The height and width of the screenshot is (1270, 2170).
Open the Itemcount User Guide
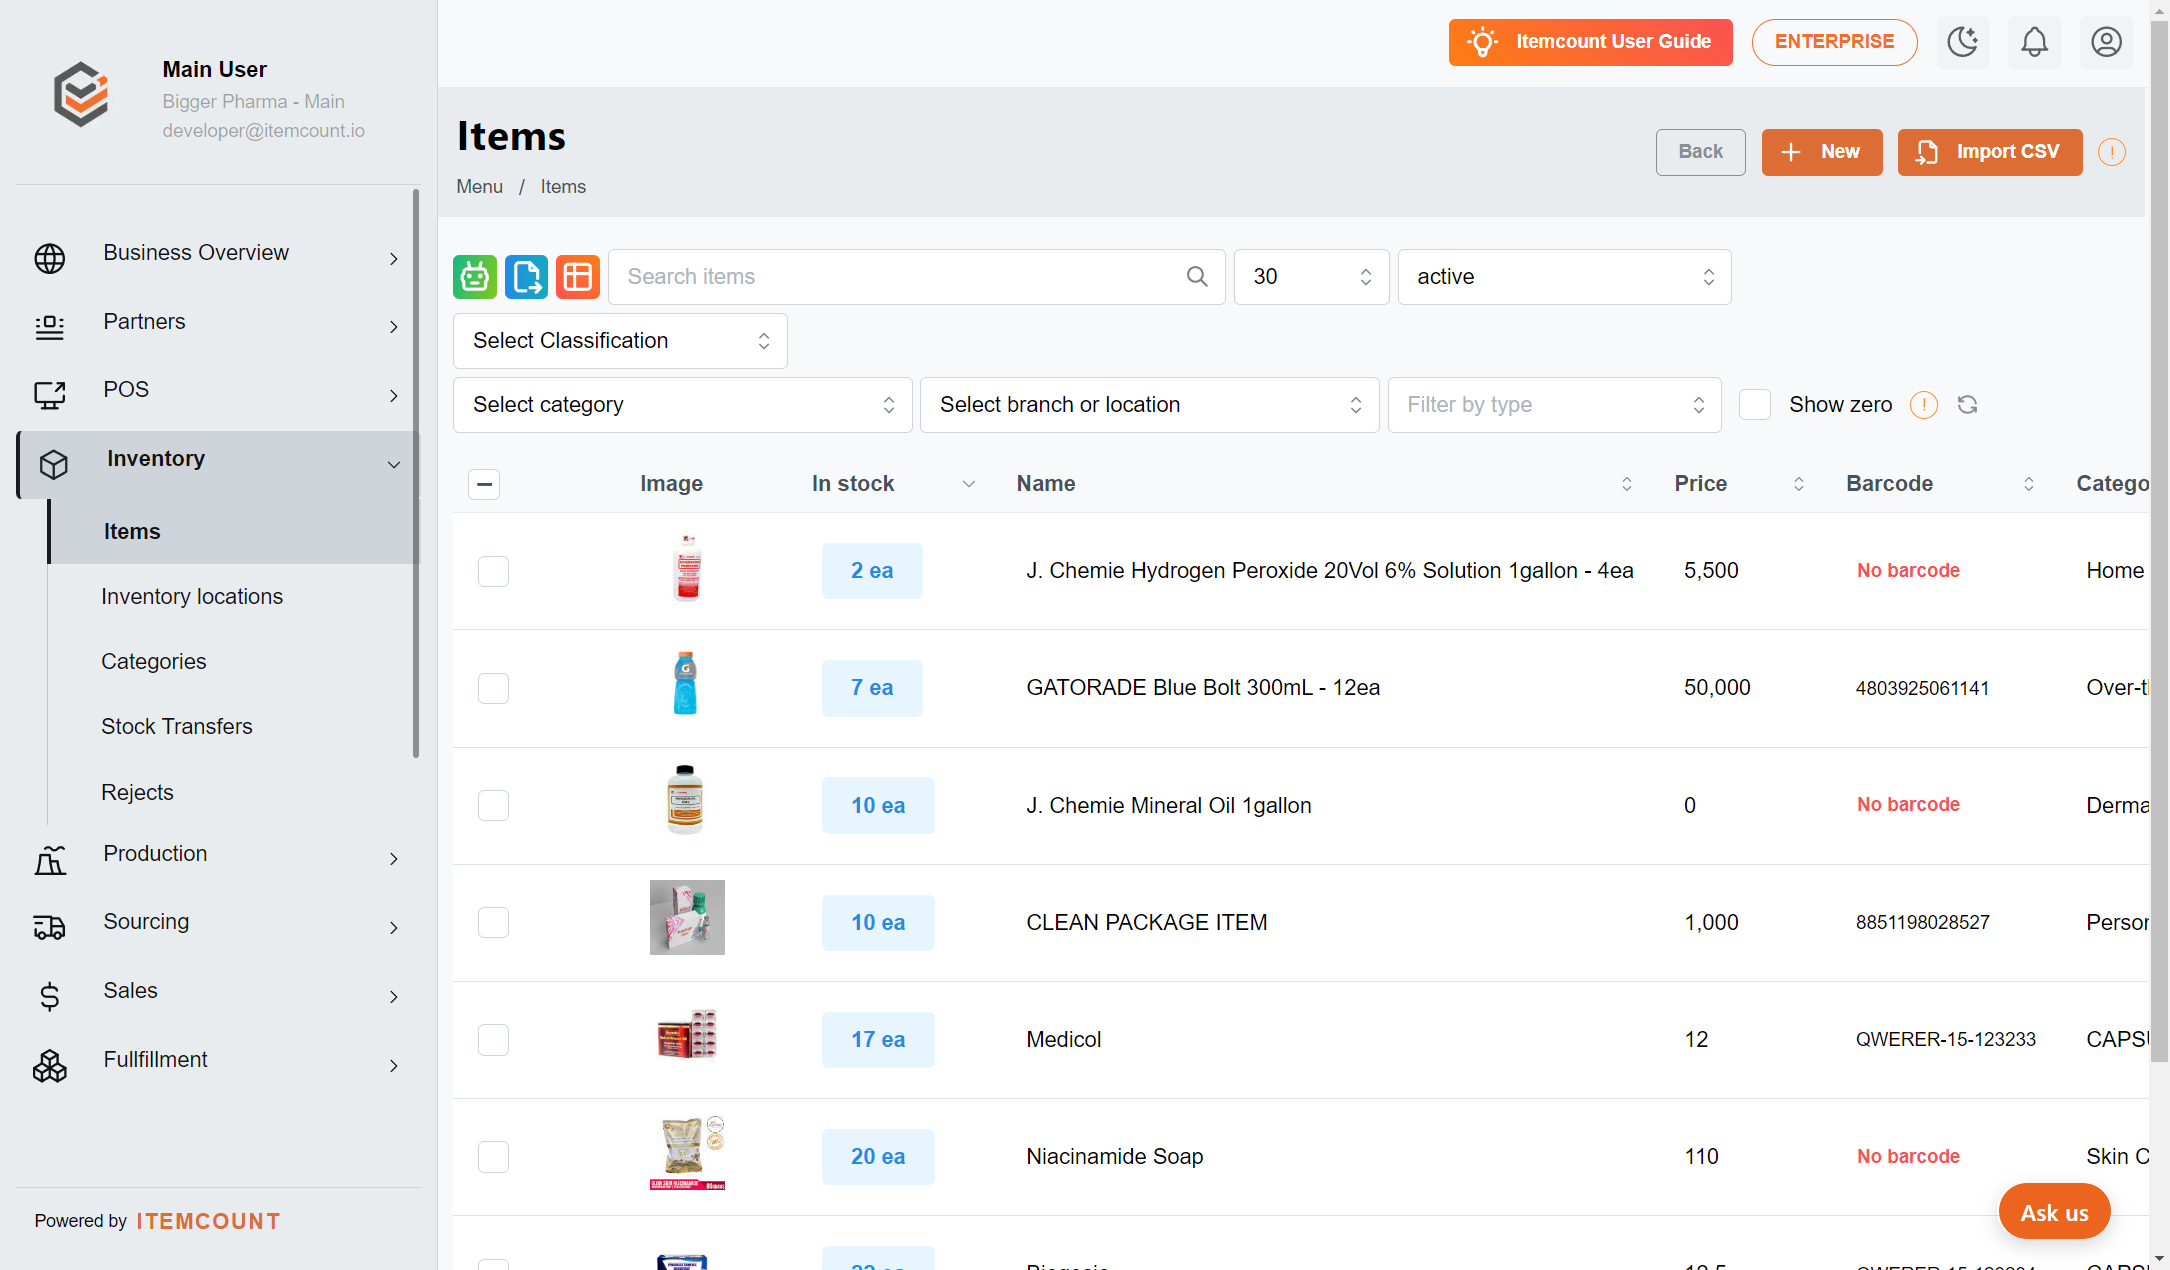(1590, 42)
